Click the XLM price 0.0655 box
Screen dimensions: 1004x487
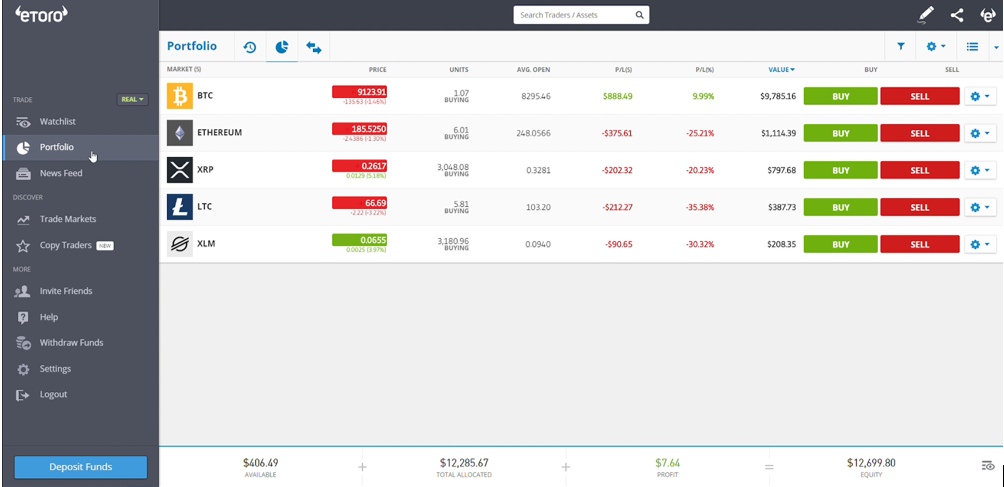click(359, 240)
